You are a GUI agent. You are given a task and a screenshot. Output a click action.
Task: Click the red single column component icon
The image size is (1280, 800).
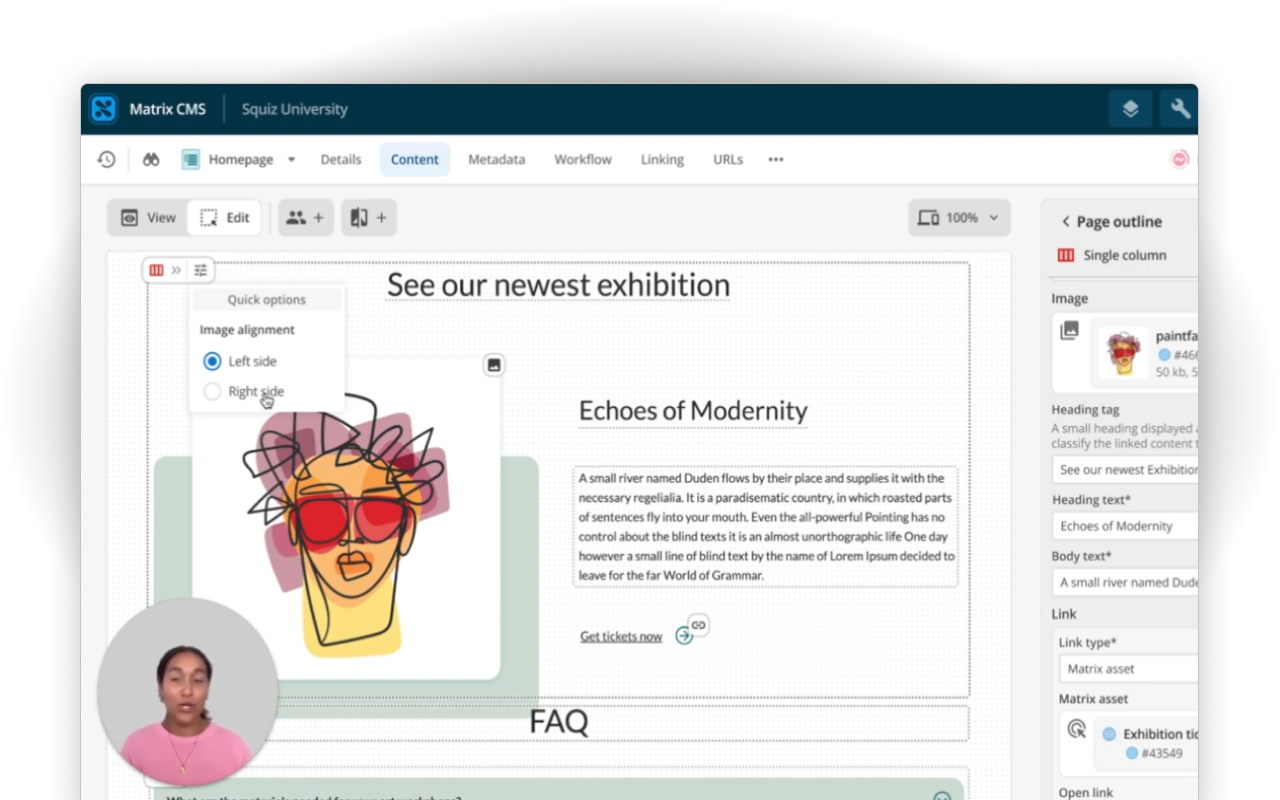point(156,270)
